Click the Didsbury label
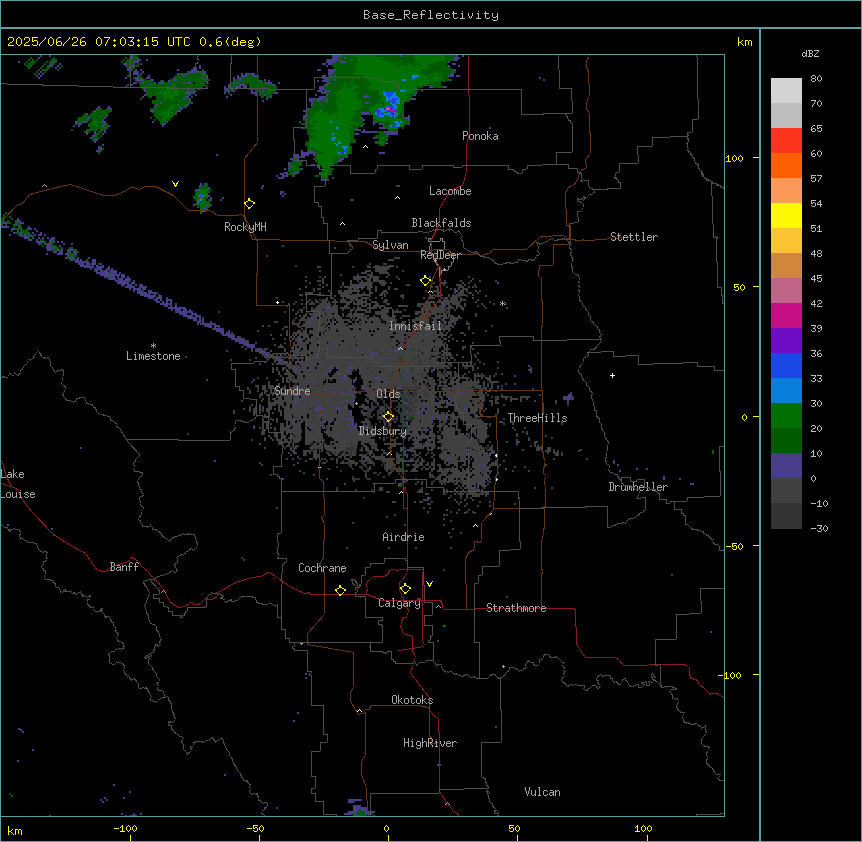 point(383,431)
